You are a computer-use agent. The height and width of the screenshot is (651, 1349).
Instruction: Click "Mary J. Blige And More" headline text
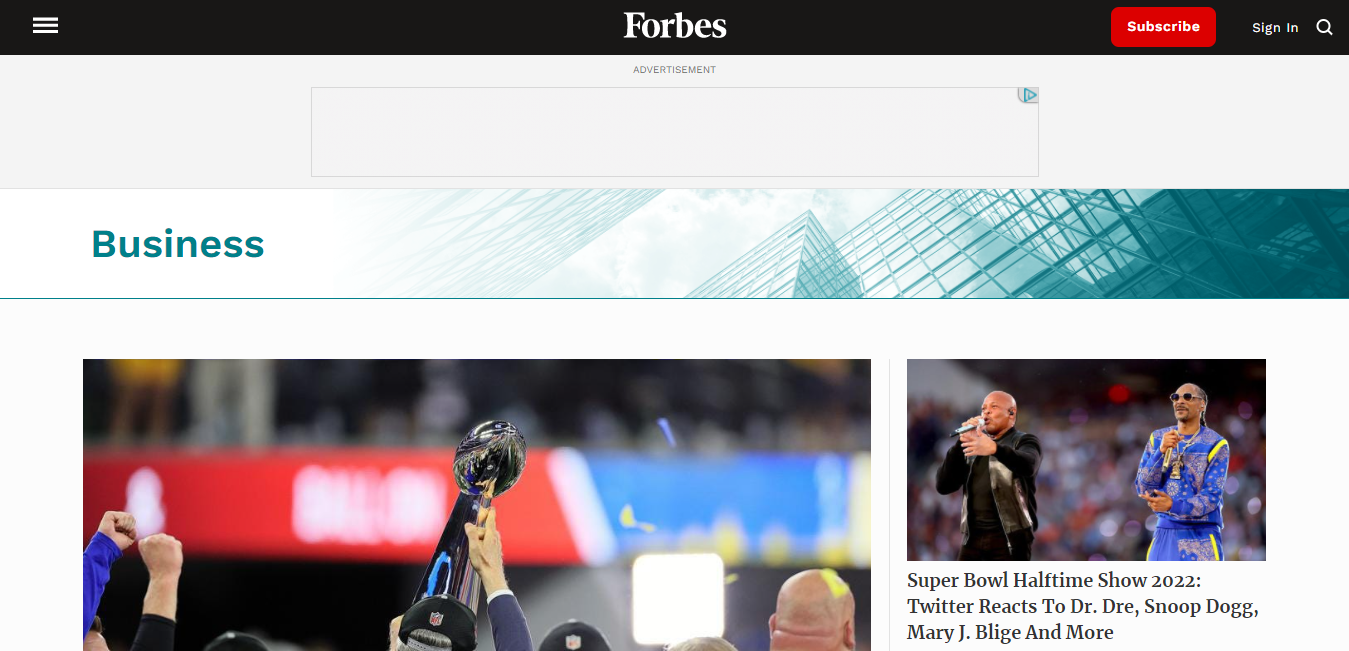click(x=1010, y=632)
